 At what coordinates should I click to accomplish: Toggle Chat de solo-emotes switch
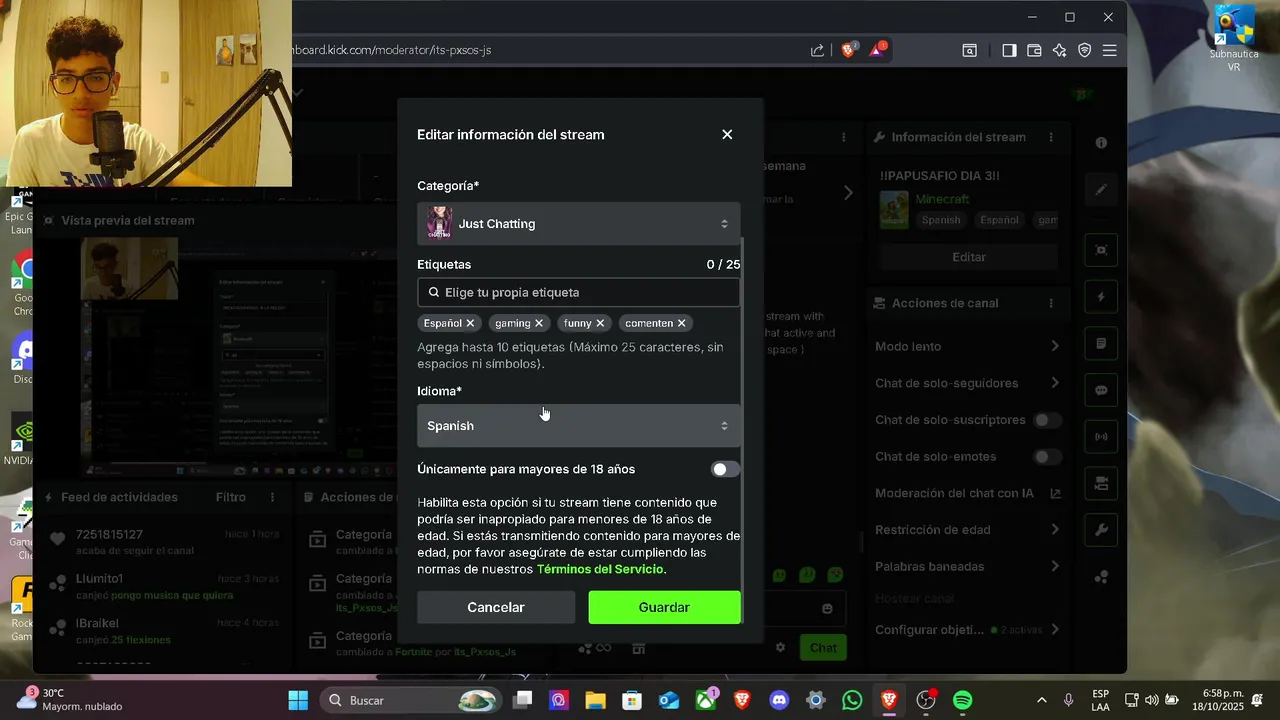pyautogui.click(x=1047, y=457)
